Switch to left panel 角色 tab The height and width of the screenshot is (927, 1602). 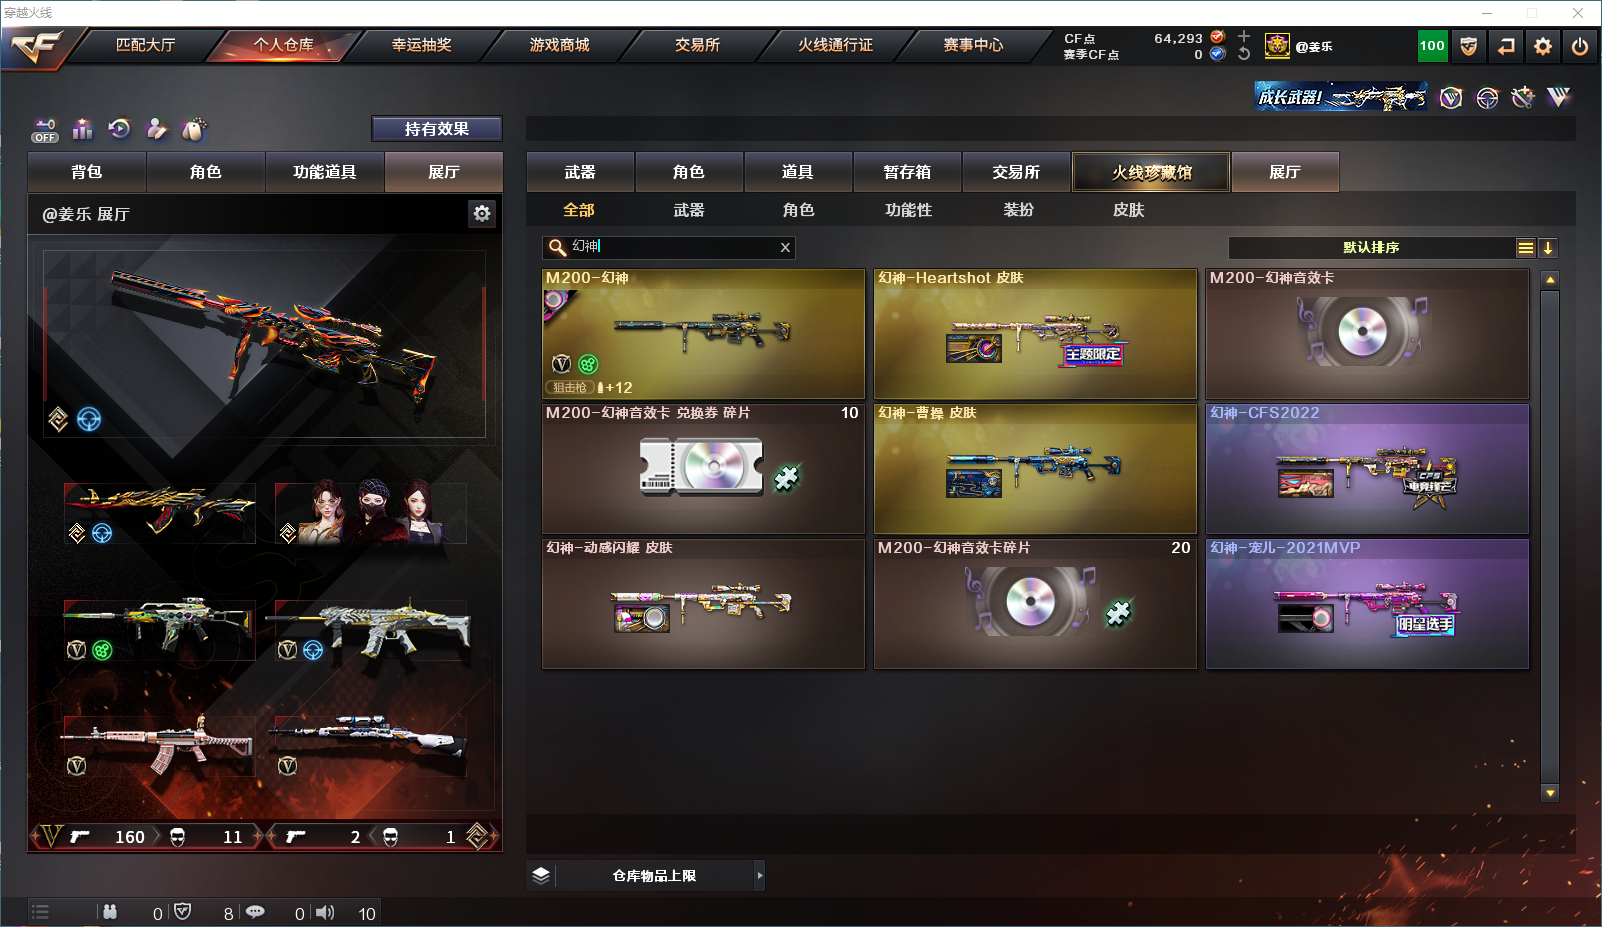[206, 172]
